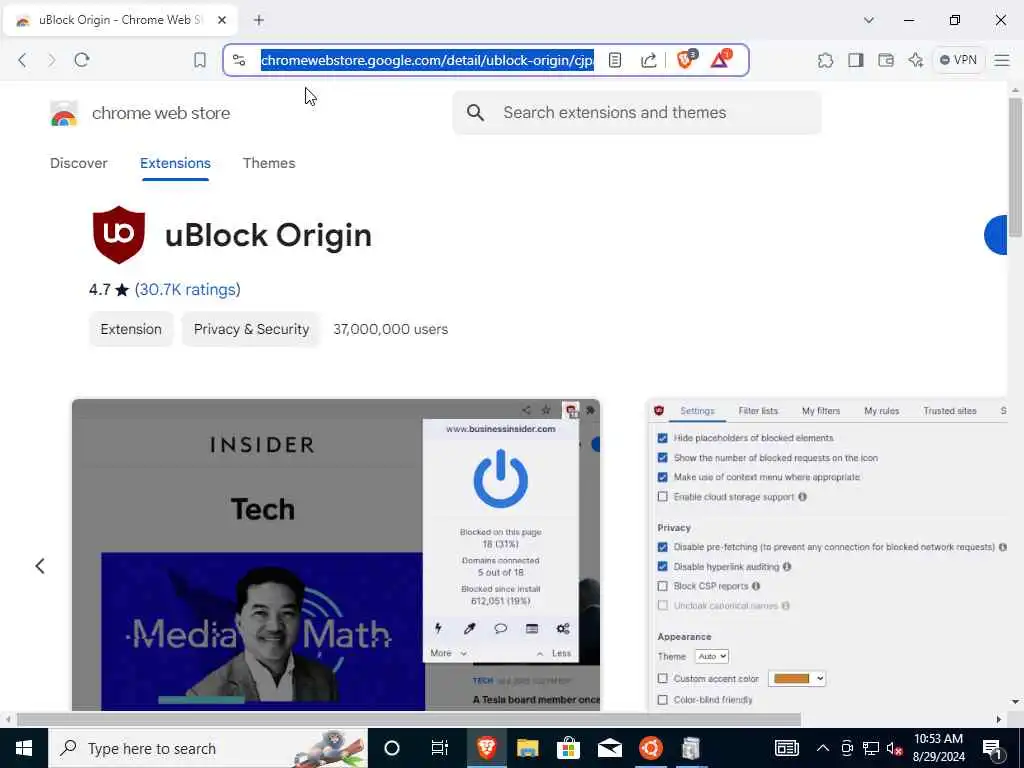Viewport: 1024px width, 768px height.
Task: Toggle reader mode icon in address bar
Action: coord(615,60)
